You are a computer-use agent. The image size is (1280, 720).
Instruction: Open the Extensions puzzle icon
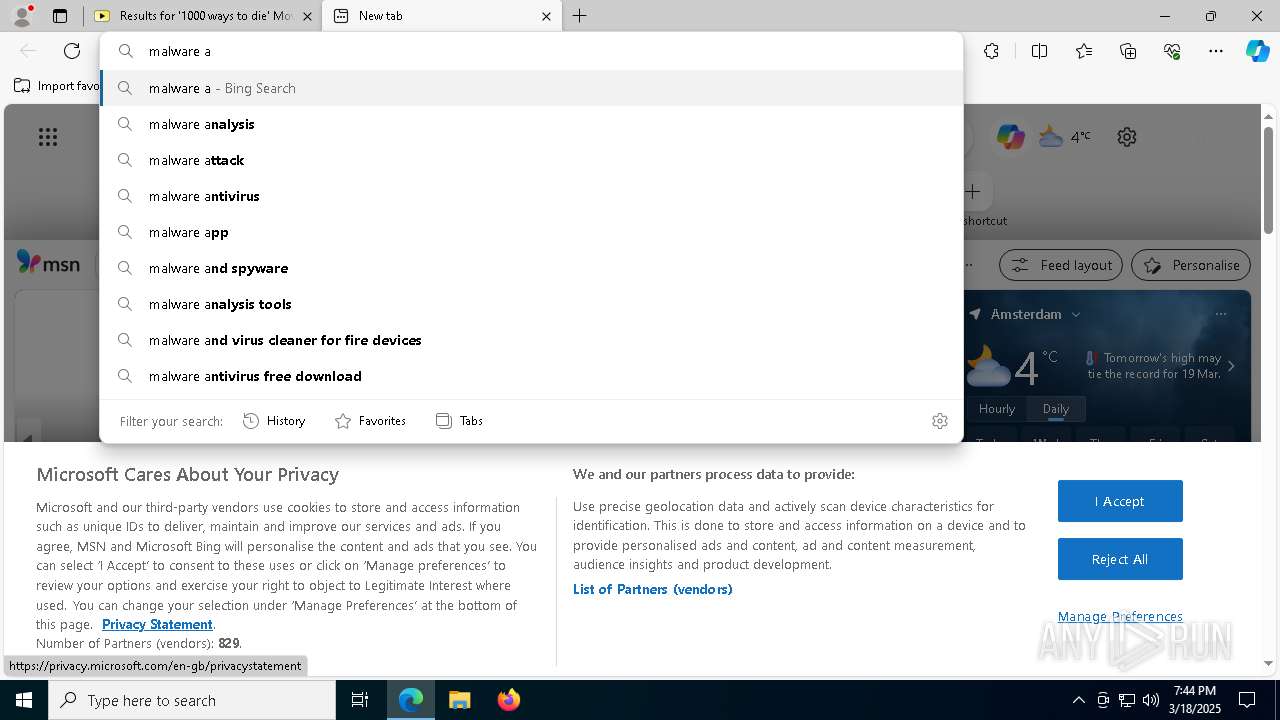click(991, 51)
